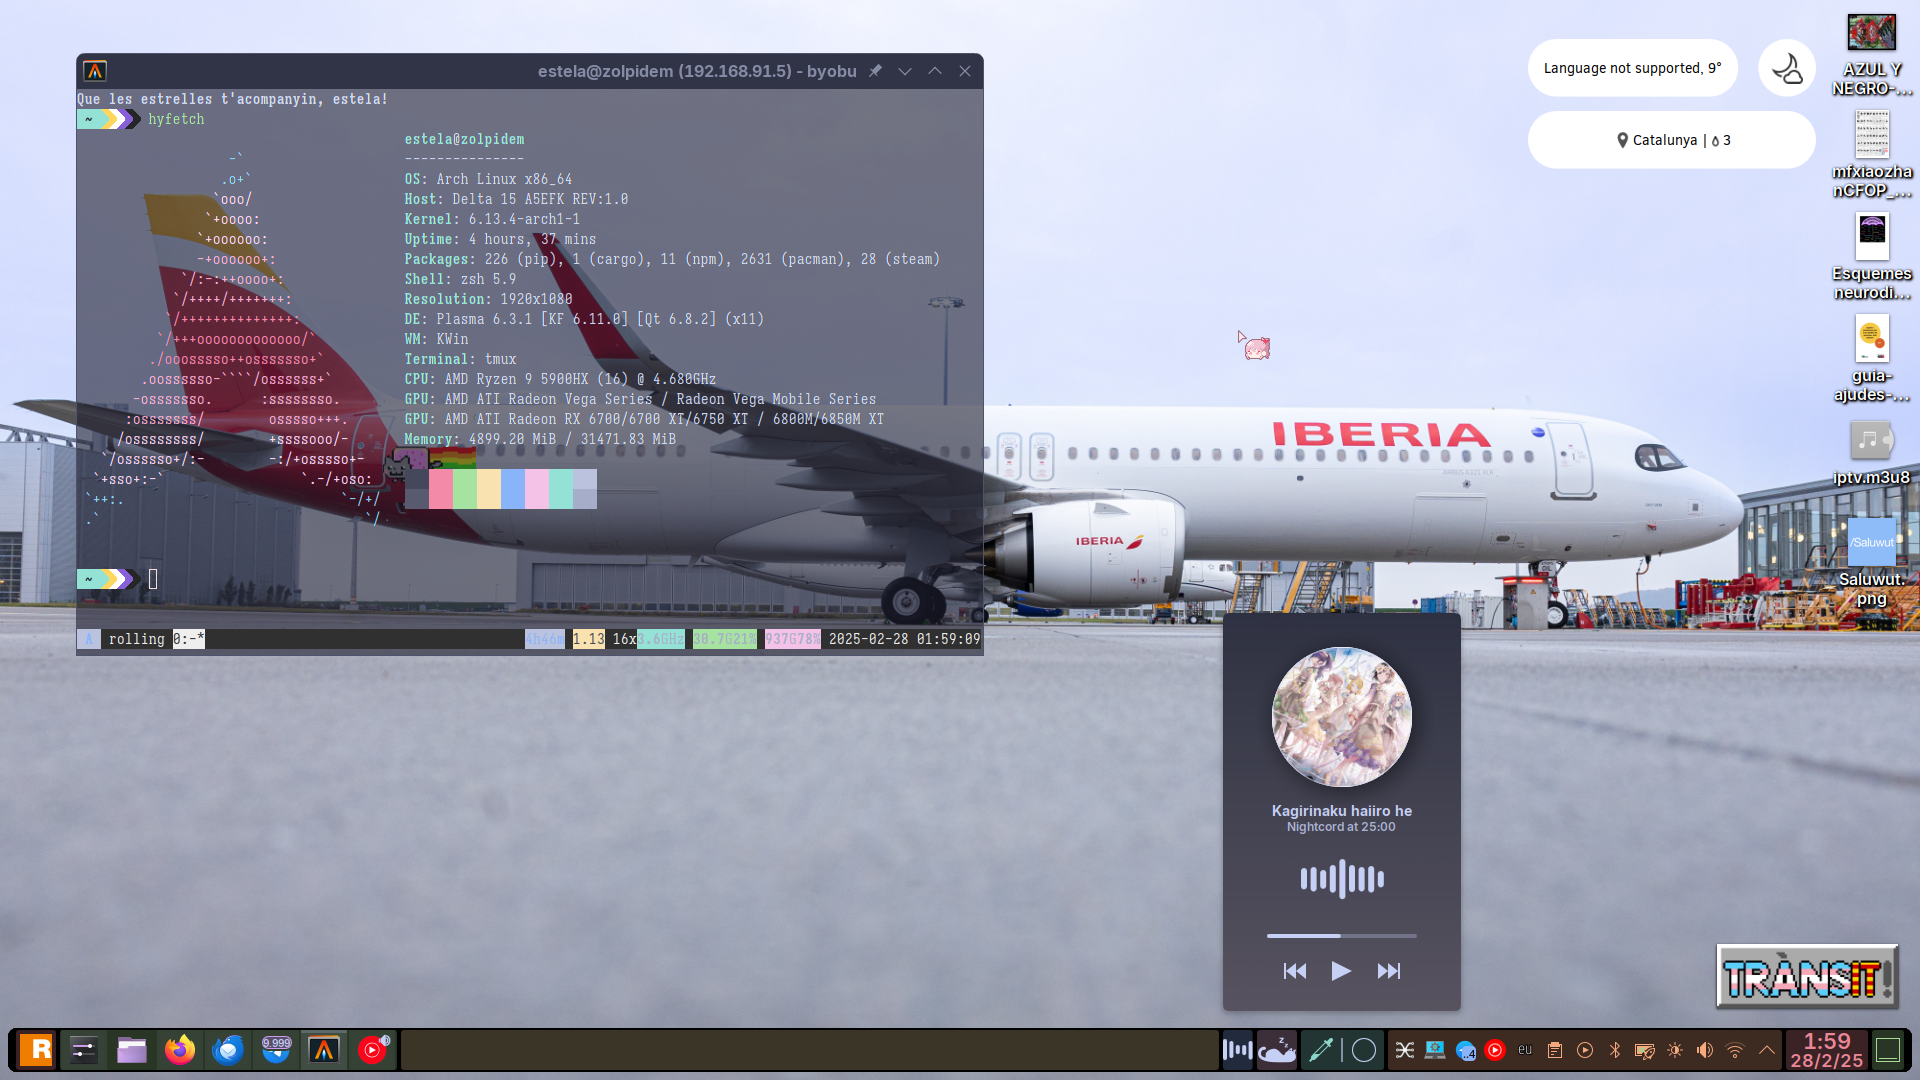1920x1080 pixels.
Task: Open the terminal window app icon menu
Action: (95, 71)
